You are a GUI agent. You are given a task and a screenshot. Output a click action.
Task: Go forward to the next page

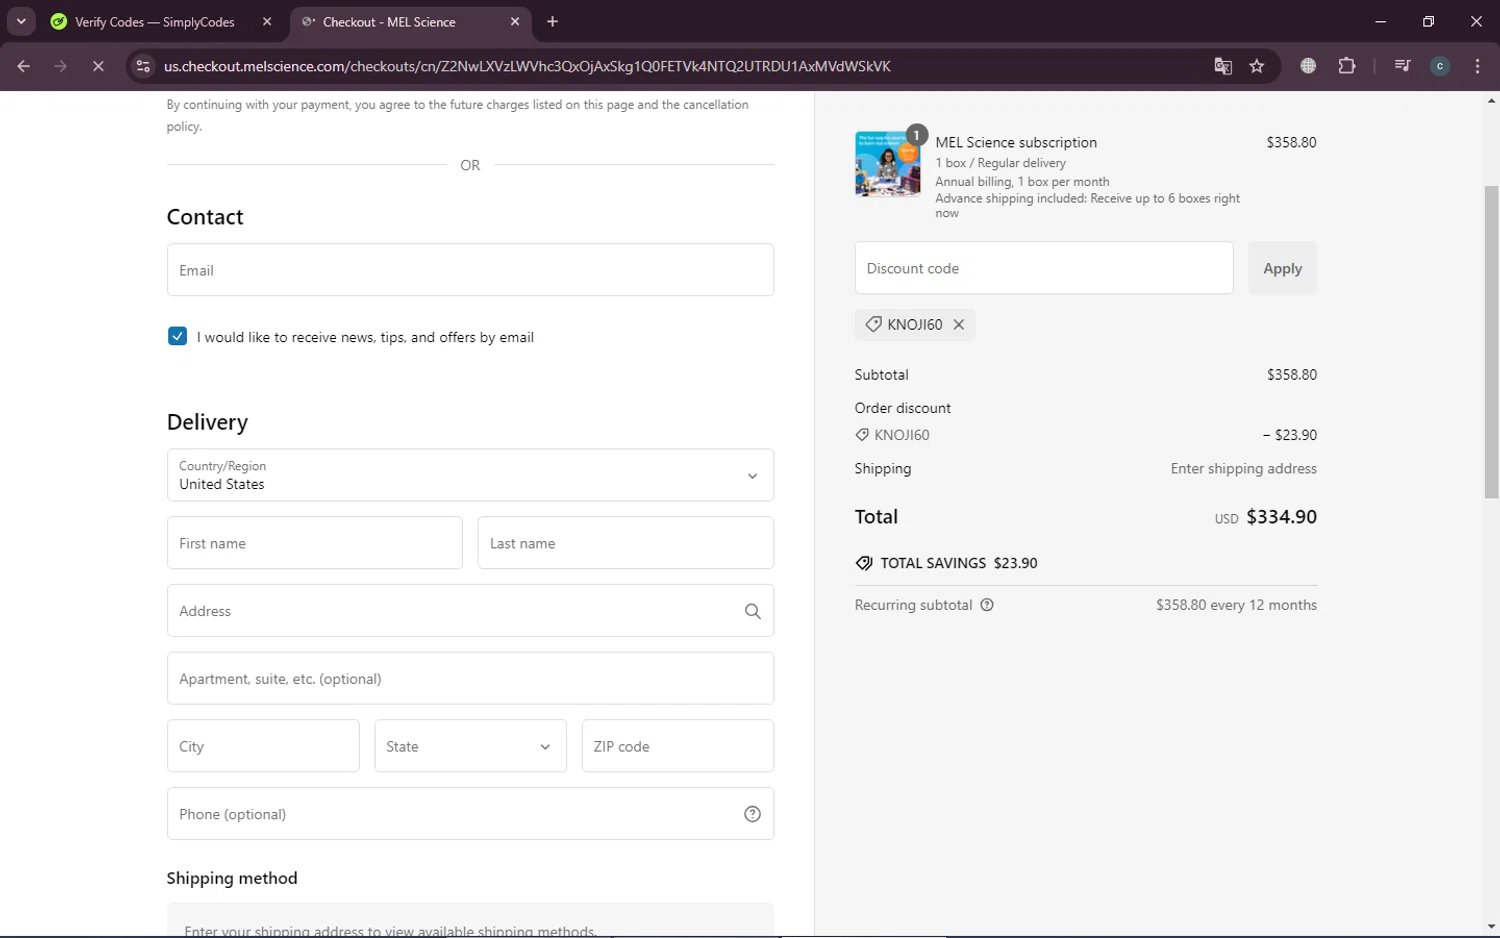(61, 66)
